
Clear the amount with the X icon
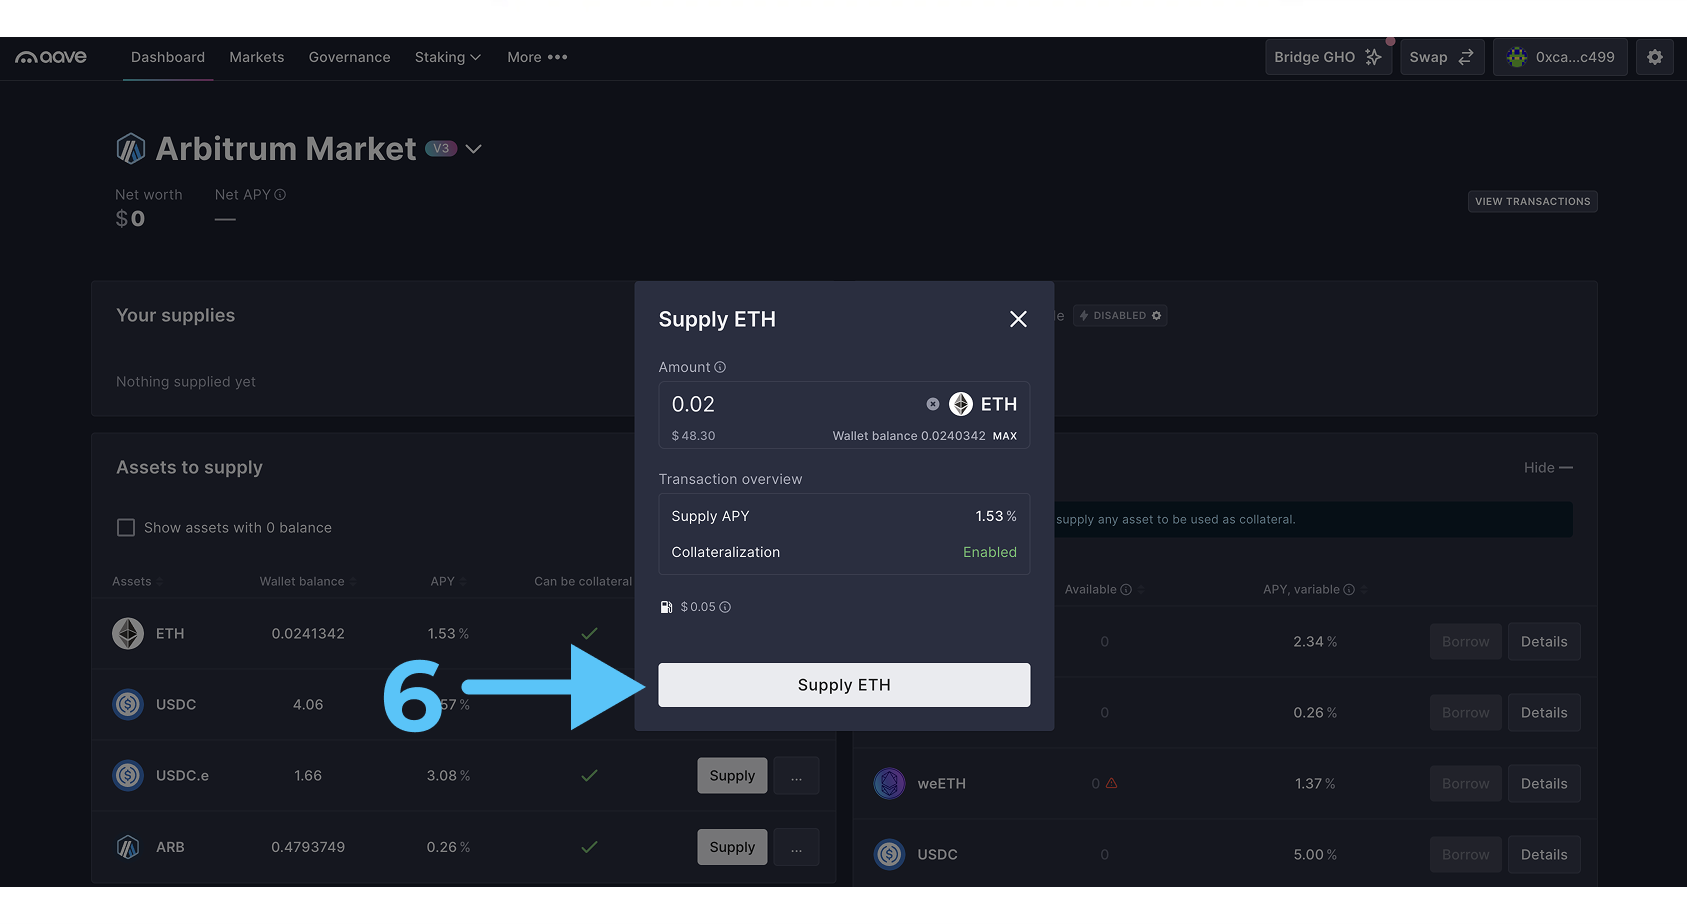point(932,404)
